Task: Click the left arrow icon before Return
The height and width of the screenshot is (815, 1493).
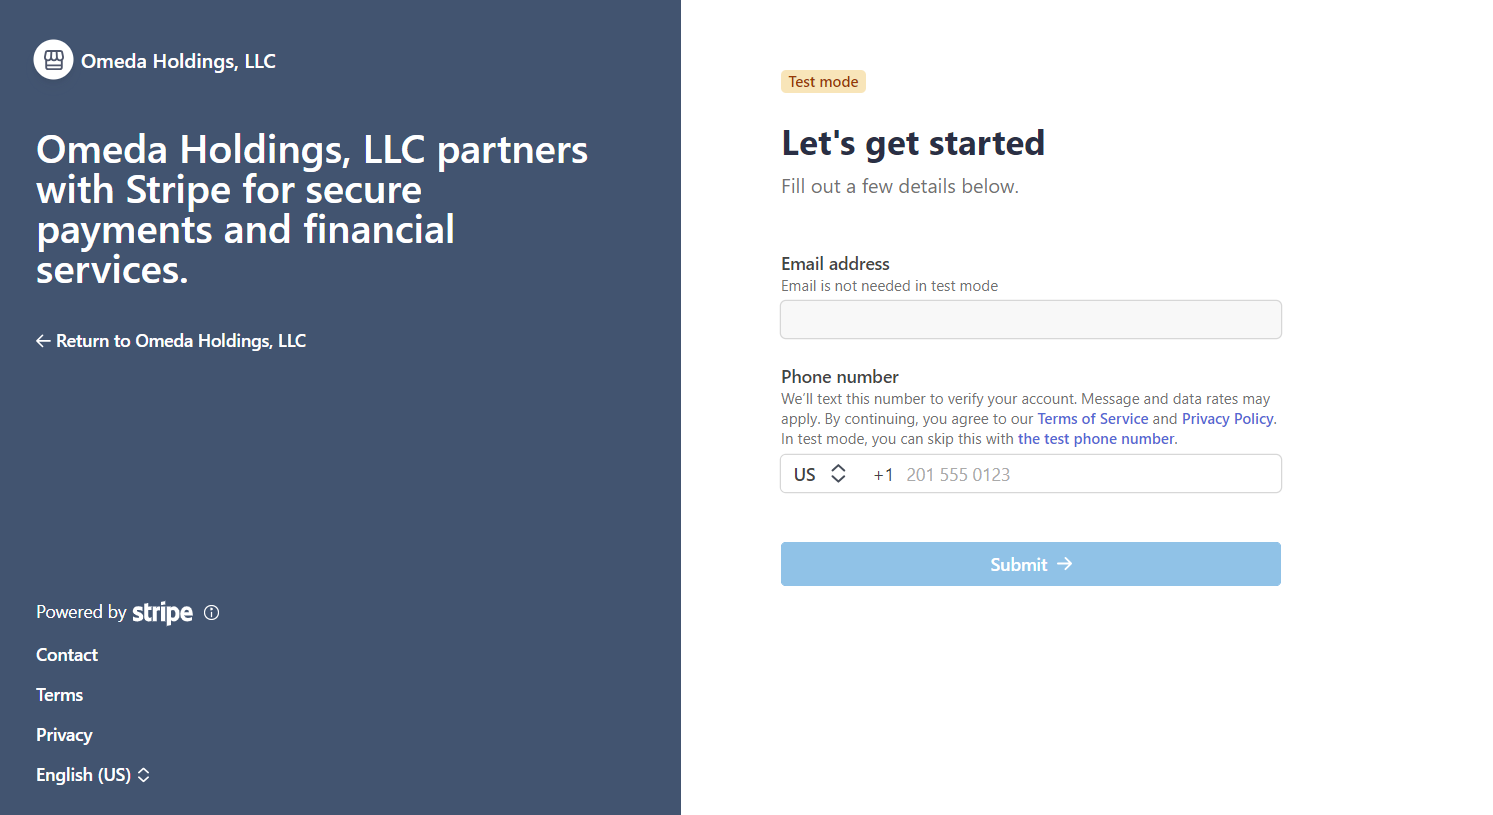Action: (43, 341)
